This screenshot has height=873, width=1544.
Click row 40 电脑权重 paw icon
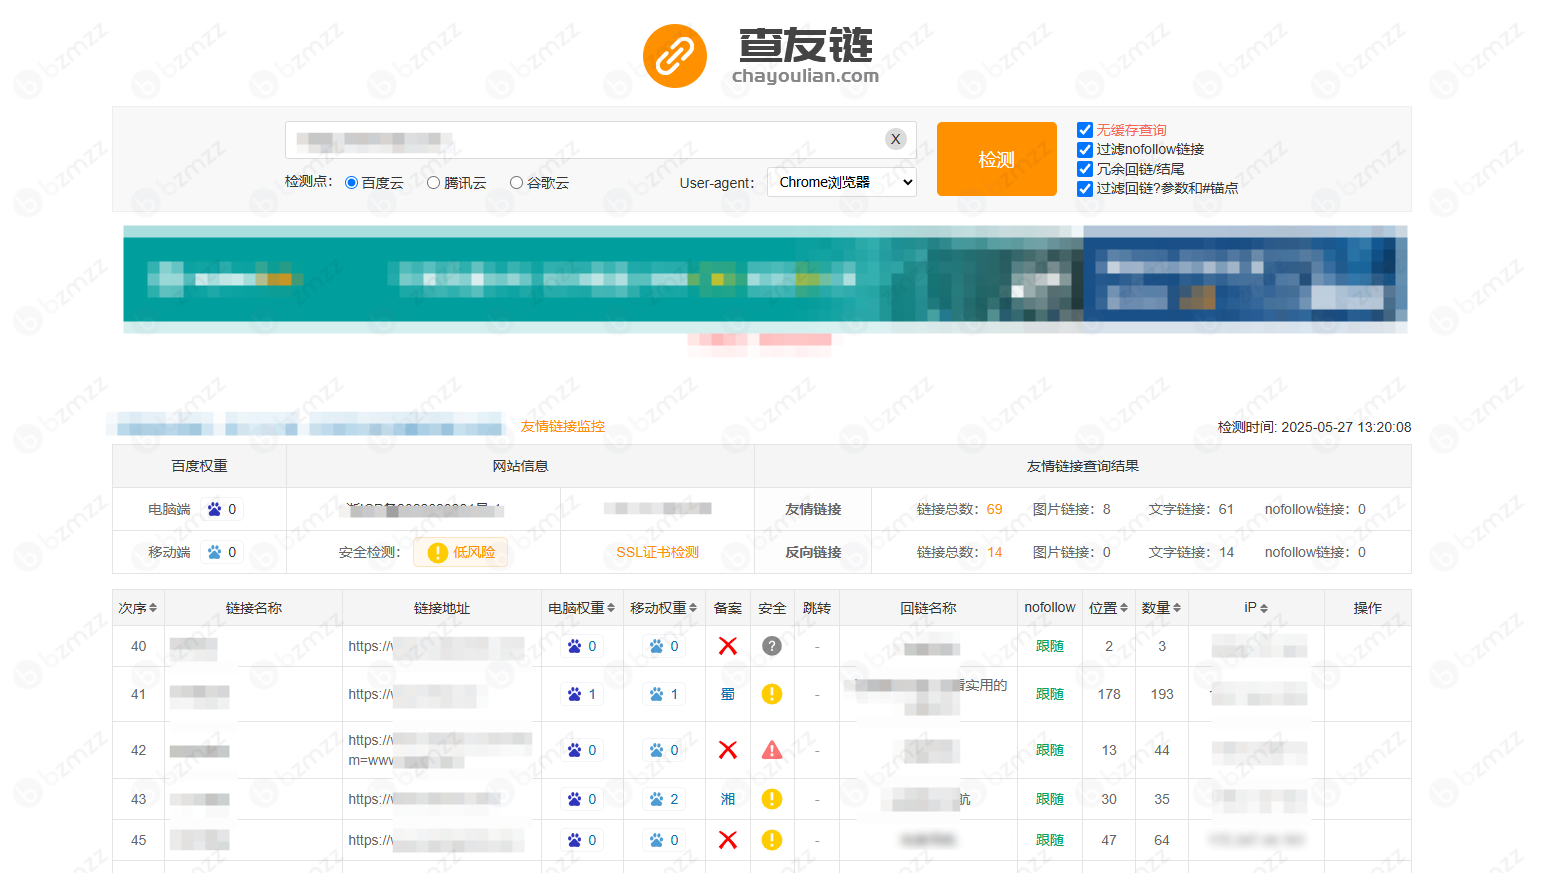[574, 646]
